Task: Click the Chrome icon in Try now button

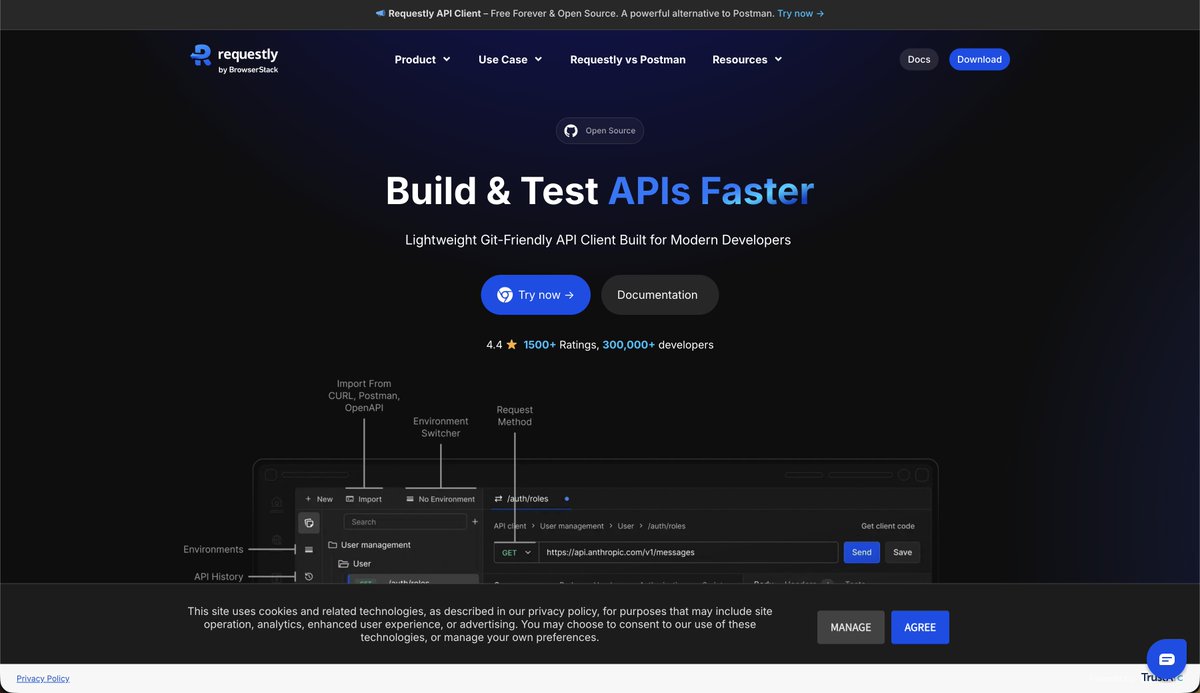Action: click(x=505, y=295)
